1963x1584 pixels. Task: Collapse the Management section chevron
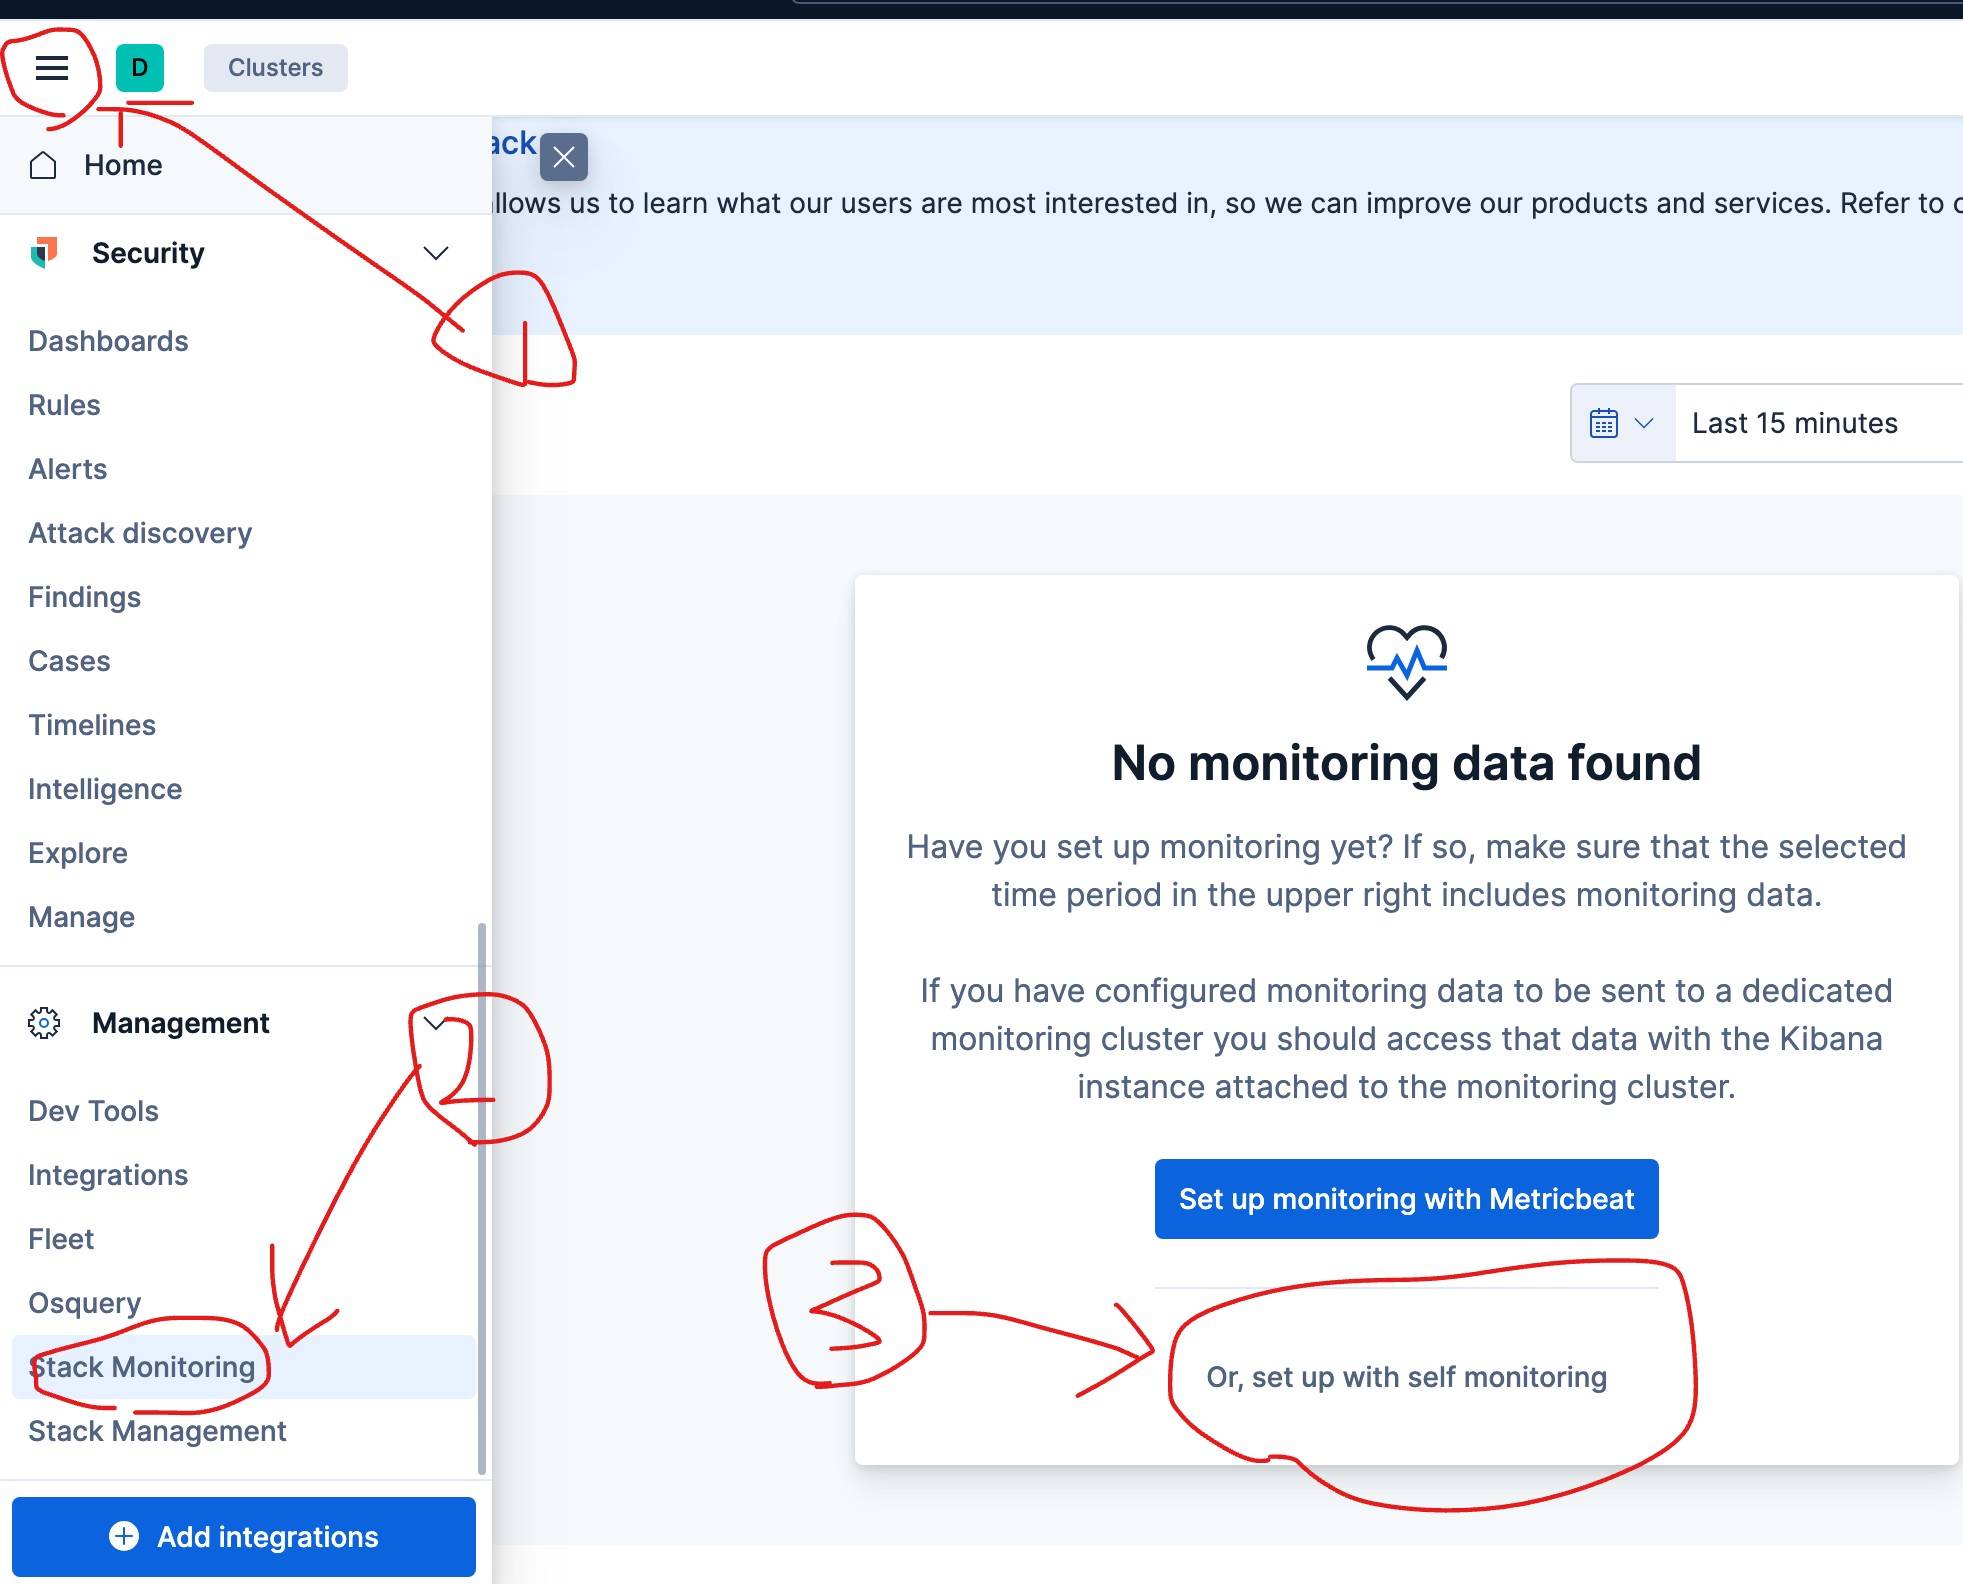(435, 1023)
